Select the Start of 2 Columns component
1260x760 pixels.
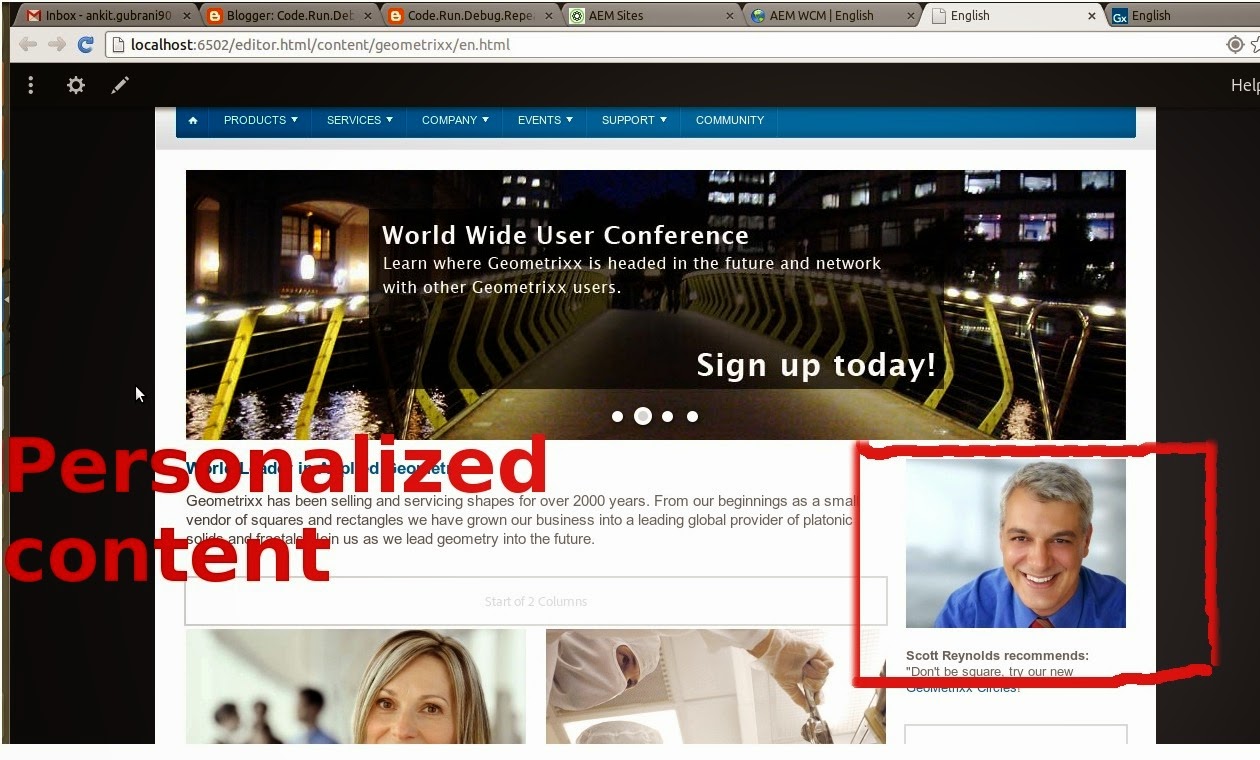click(536, 601)
